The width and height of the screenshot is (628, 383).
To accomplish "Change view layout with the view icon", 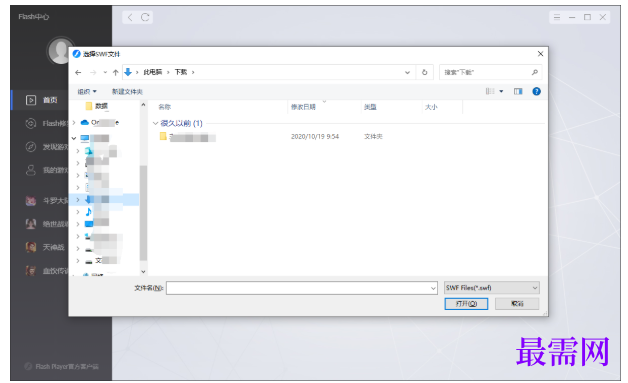I will pyautogui.click(x=490, y=91).
